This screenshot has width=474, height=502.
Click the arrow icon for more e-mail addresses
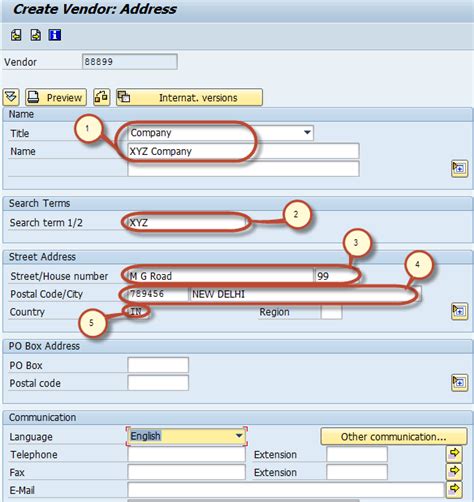[454, 489]
